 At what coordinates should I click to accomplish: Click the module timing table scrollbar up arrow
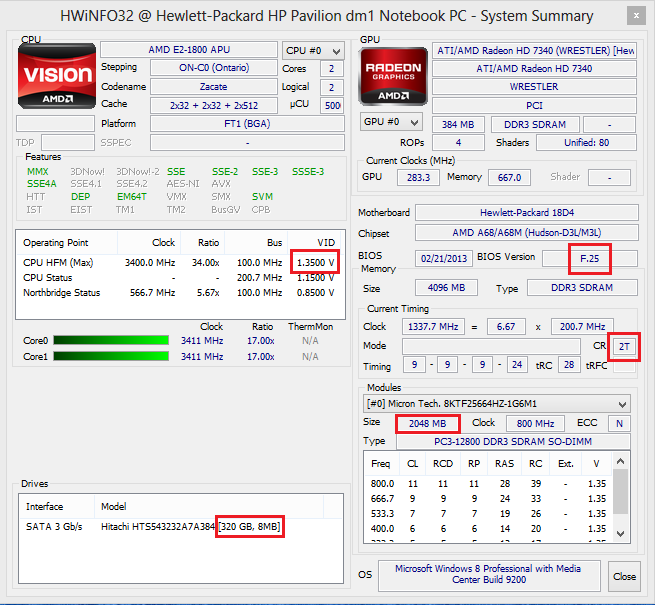(621, 459)
